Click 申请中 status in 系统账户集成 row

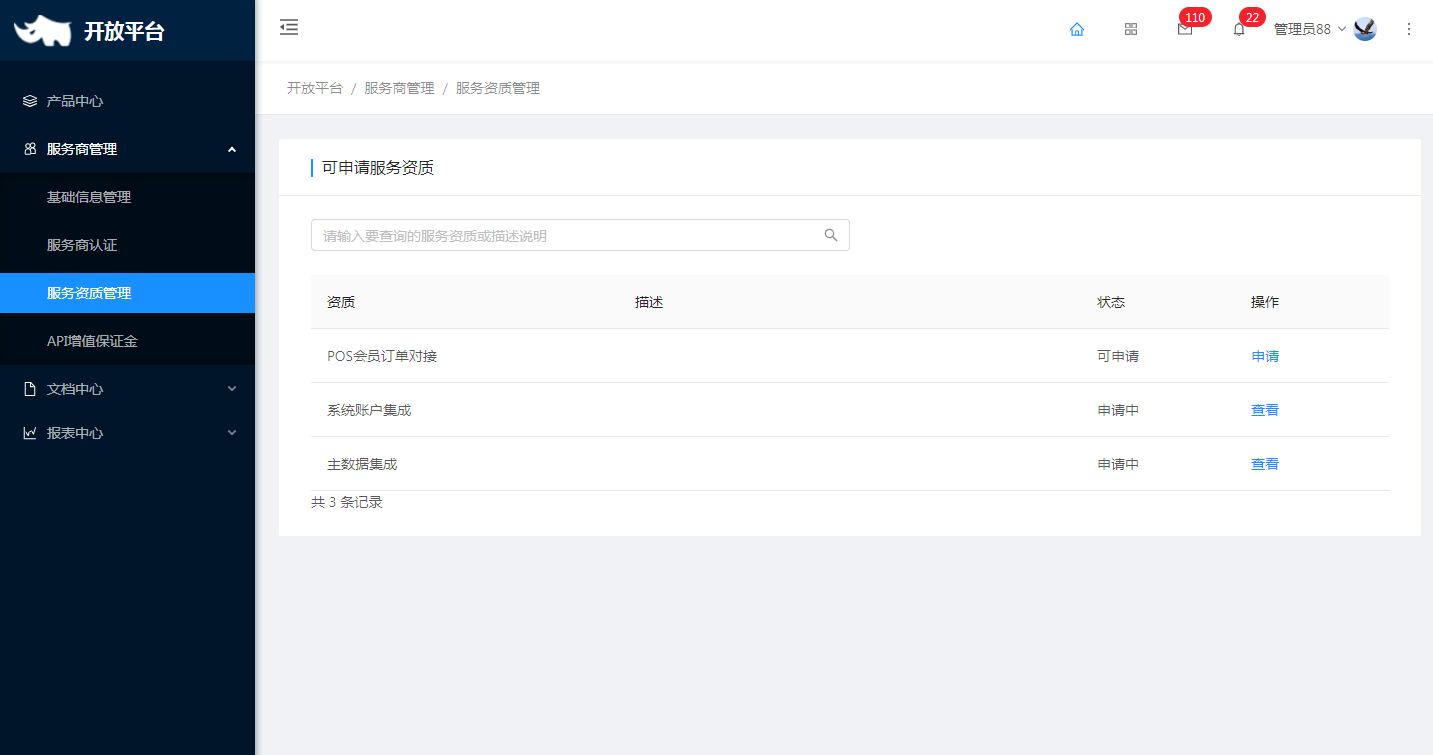click(x=1118, y=410)
